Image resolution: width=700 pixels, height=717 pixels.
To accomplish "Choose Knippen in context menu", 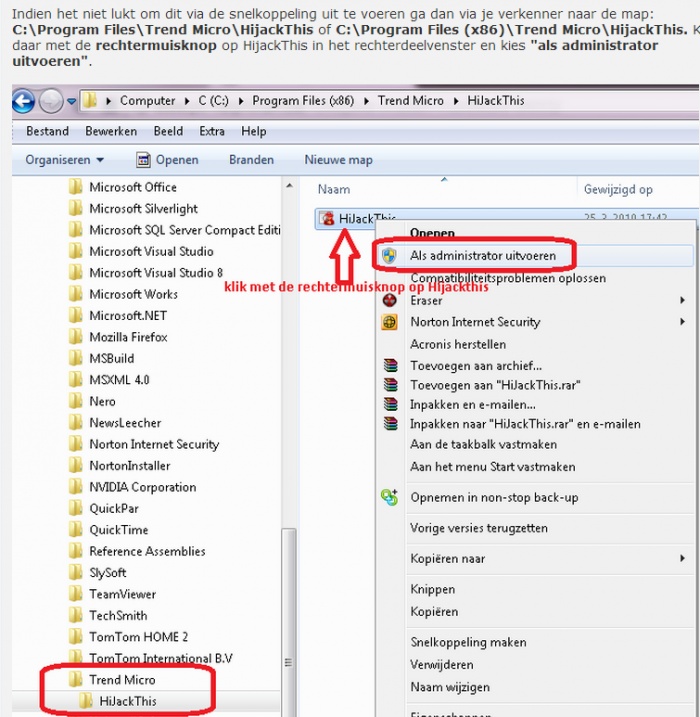I will click(433, 589).
